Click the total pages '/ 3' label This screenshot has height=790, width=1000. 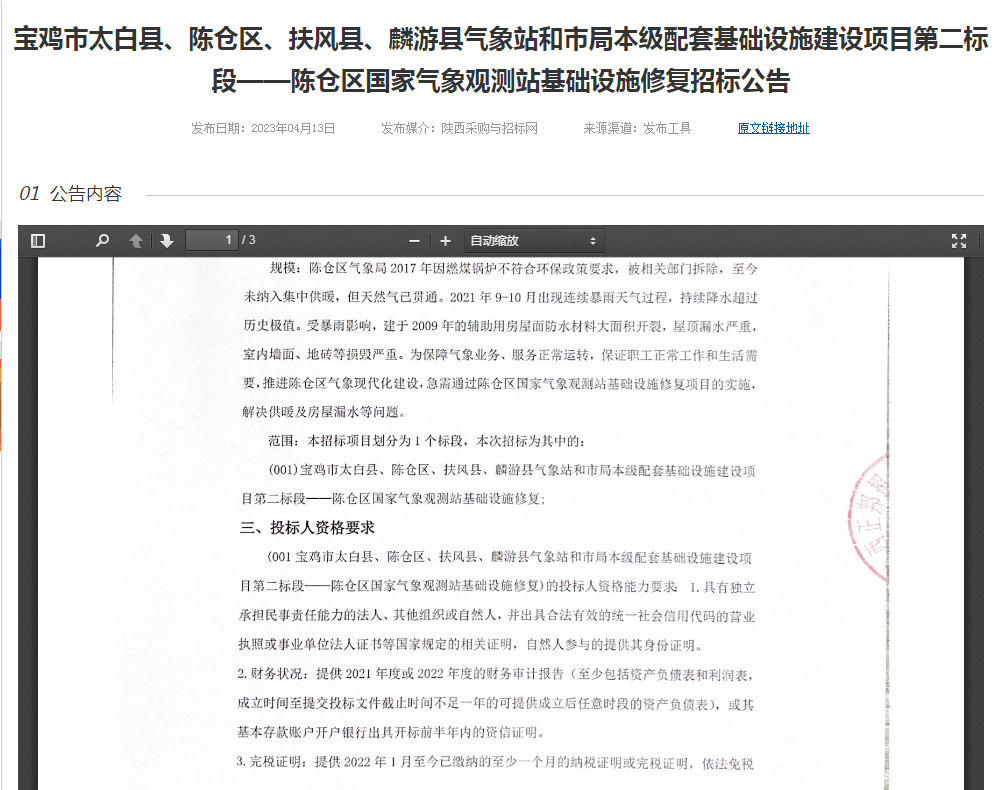click(249, 240)
